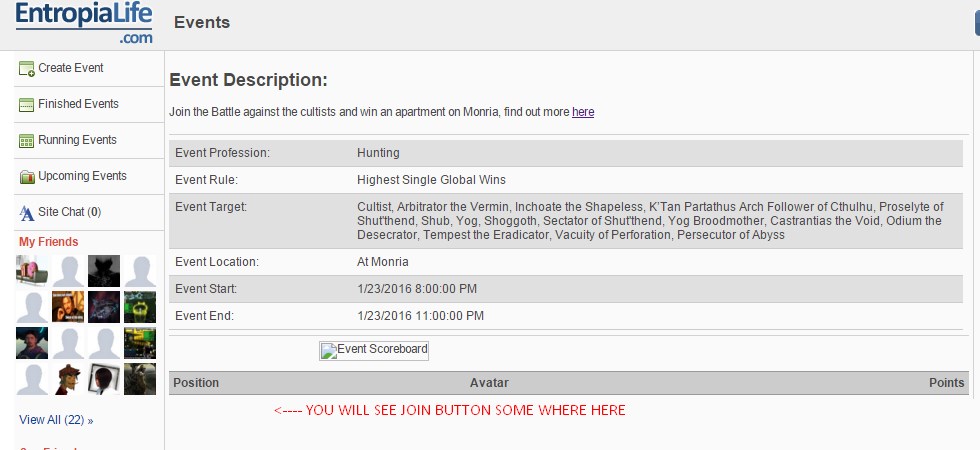Click the EntropiaLife.com logo
The width and height of the screenshot is (980, 450).
click(x=83, y=23)
